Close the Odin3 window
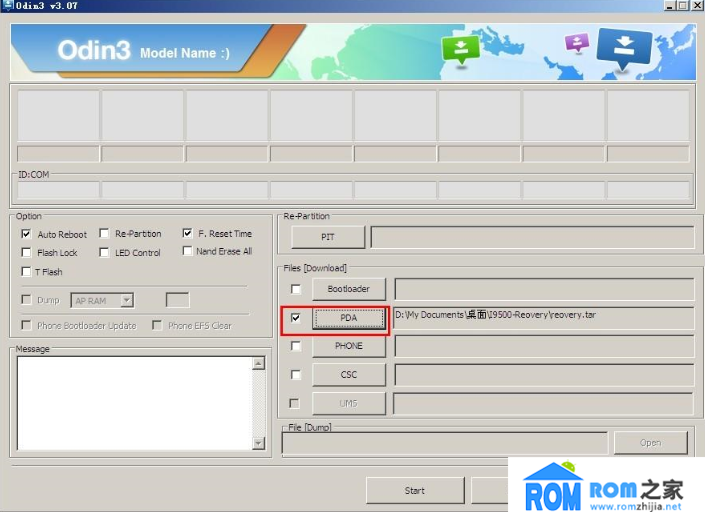705x512 pixels. (697, 5)
